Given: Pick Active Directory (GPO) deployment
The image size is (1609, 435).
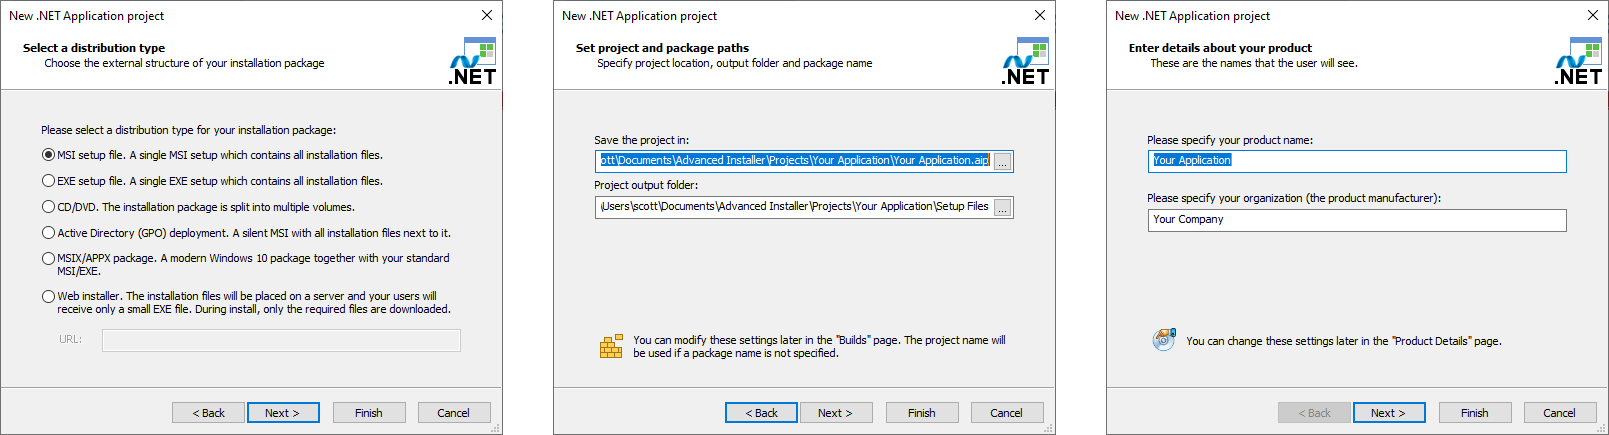Looking at the screenshot, I should (48, 233).
